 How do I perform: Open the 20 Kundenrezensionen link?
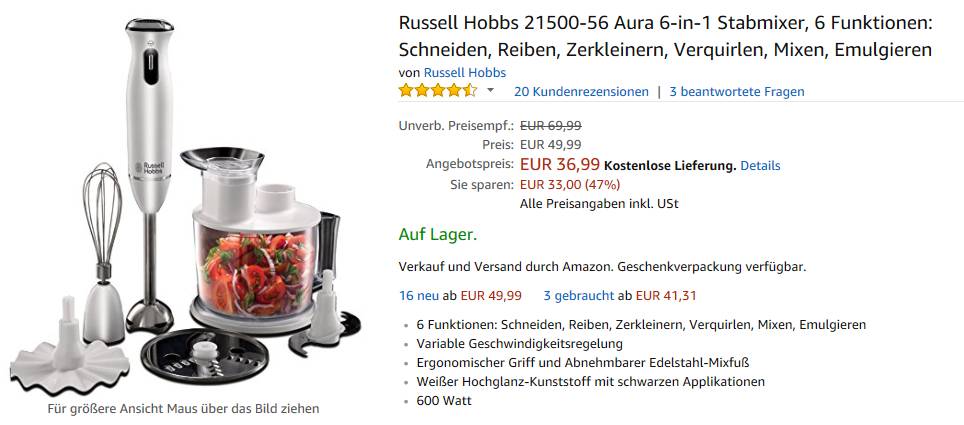point(581,92)
